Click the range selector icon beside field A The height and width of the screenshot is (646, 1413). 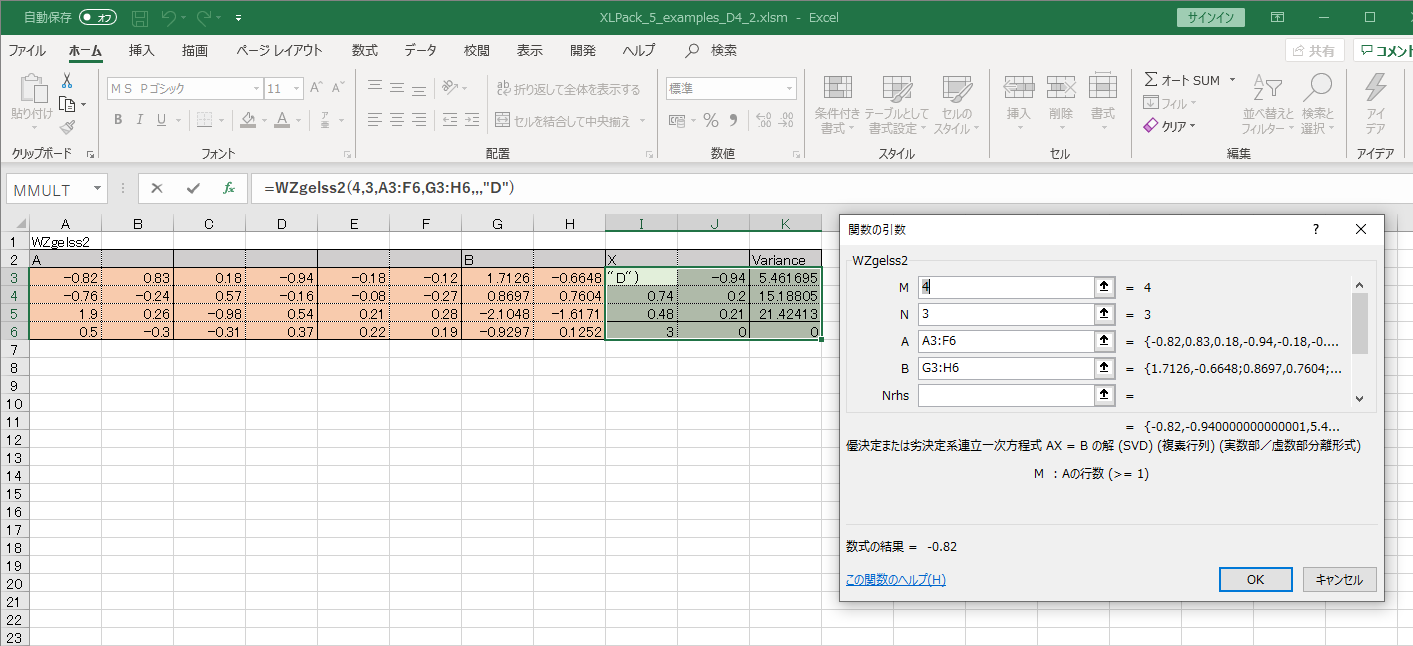[1104, 341]
